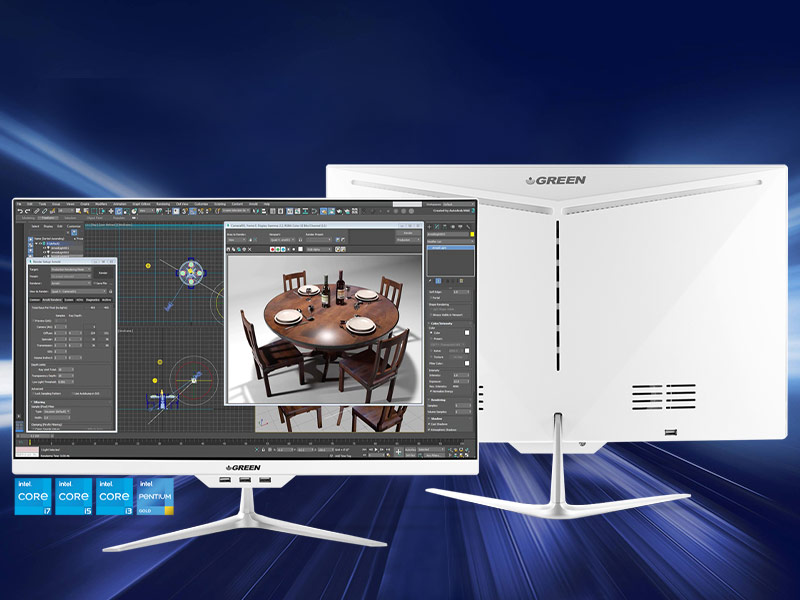This screenshot has height=600, width=800.
Task: Toggle Preview (AA) checkbox
Action: (33, 321)
